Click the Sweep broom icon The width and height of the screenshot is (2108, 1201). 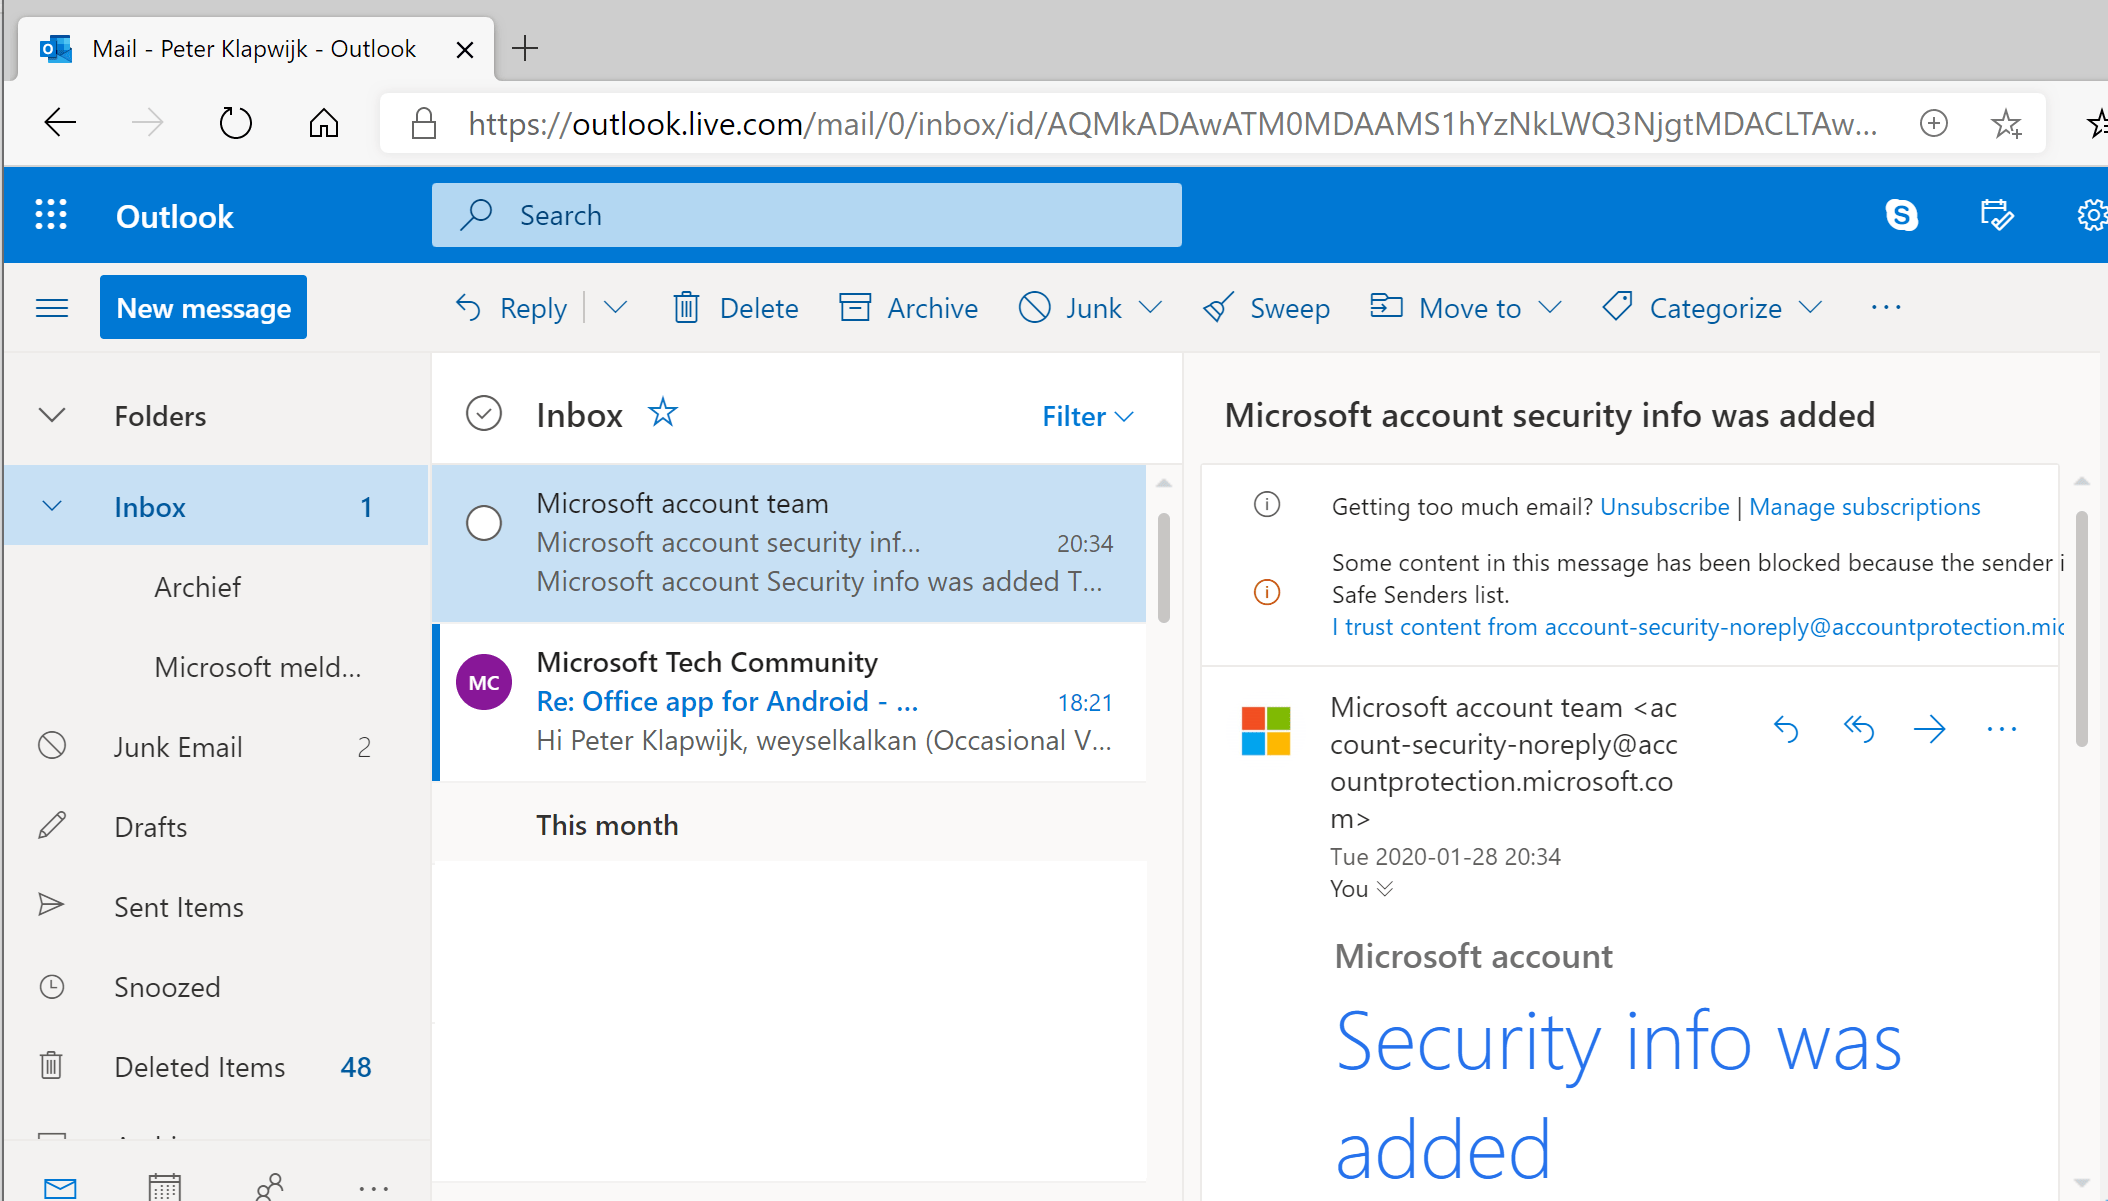(1217, 308)
